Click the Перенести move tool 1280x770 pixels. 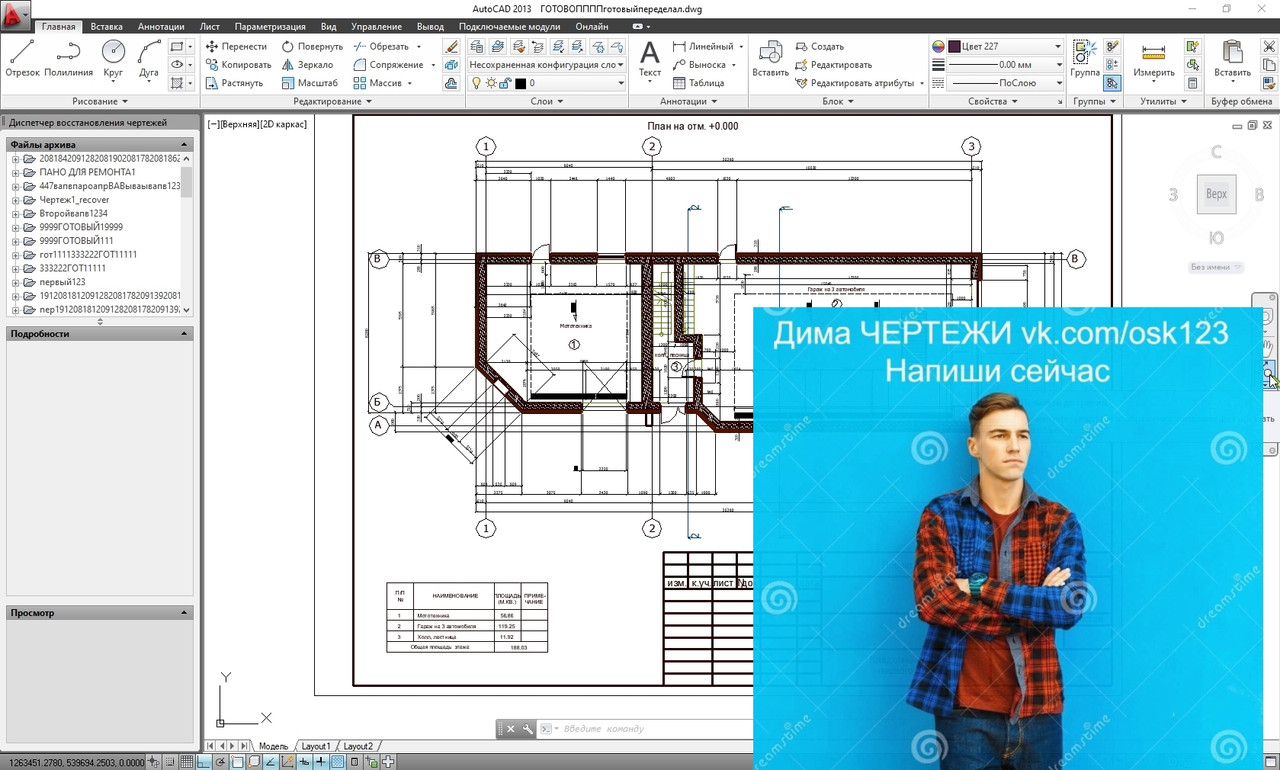236,46
